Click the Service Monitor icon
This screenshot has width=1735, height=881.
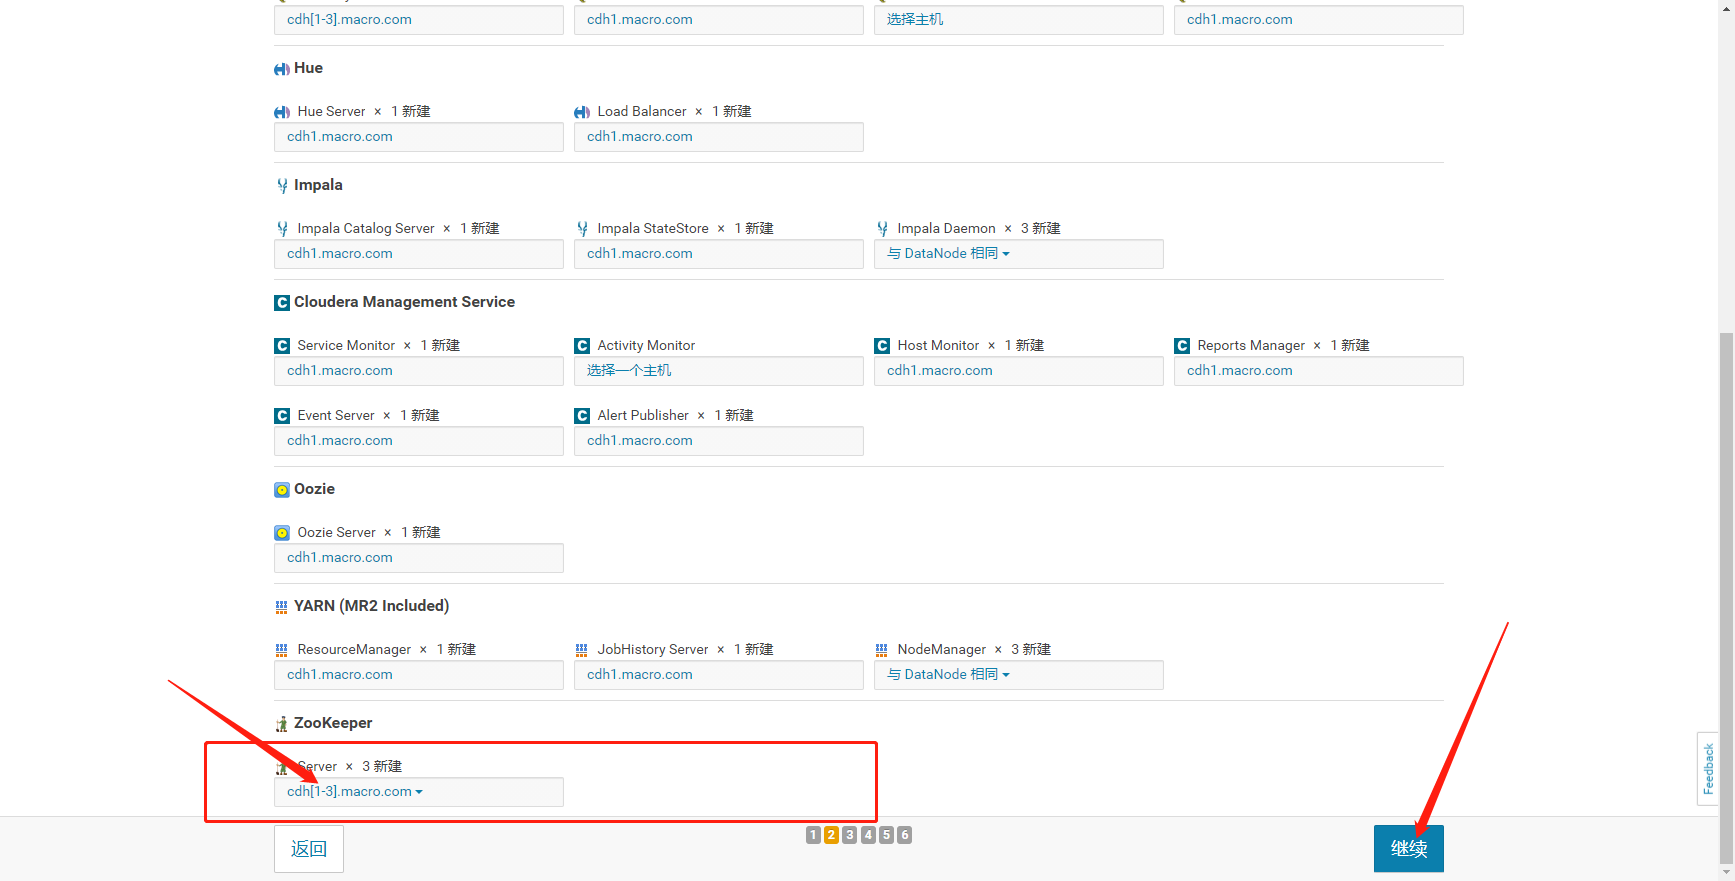point(282,346)
